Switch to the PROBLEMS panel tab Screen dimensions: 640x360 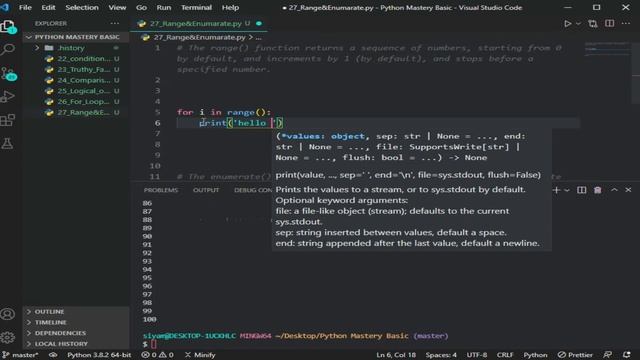(x=161, y=190)
